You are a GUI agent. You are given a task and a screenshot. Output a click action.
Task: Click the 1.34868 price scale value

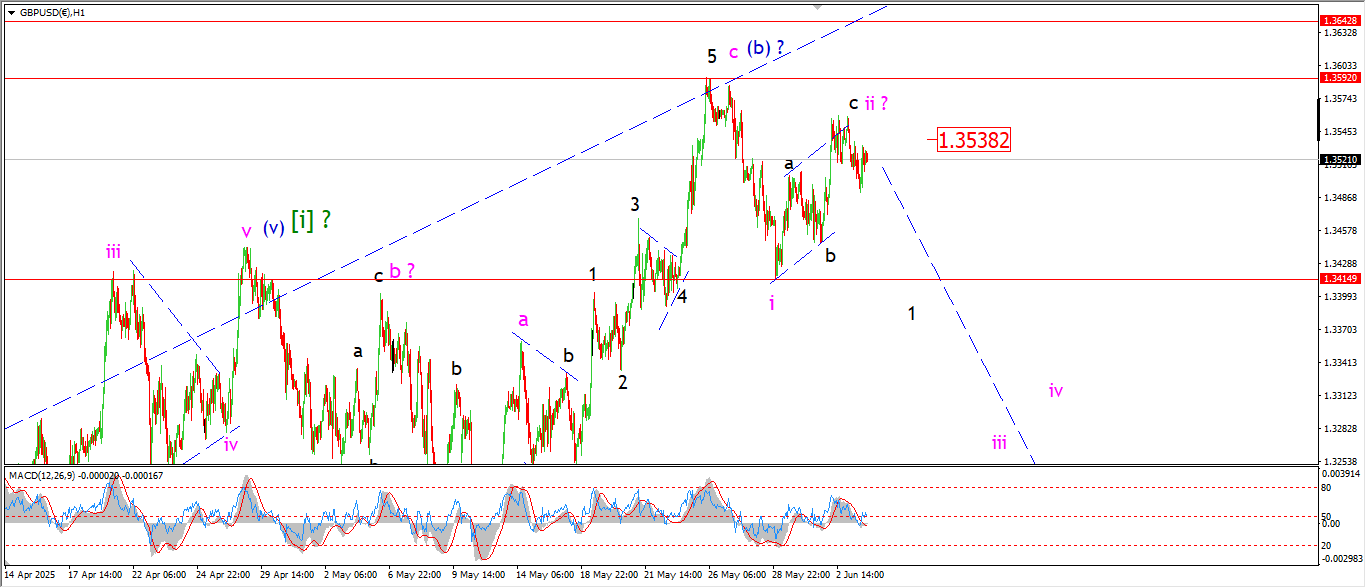pyautogui.click(x=1340, y=198)
